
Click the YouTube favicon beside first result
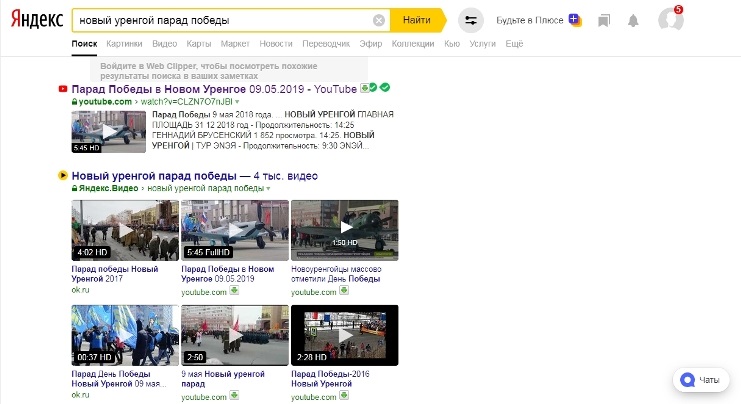tap(62, 89)
